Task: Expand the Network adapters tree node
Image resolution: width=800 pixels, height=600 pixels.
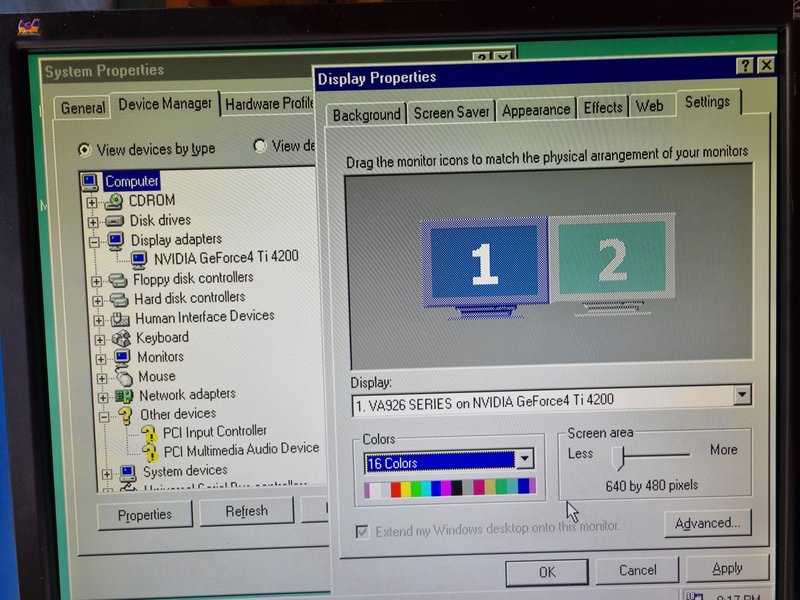Action: (x=103, y=398)
